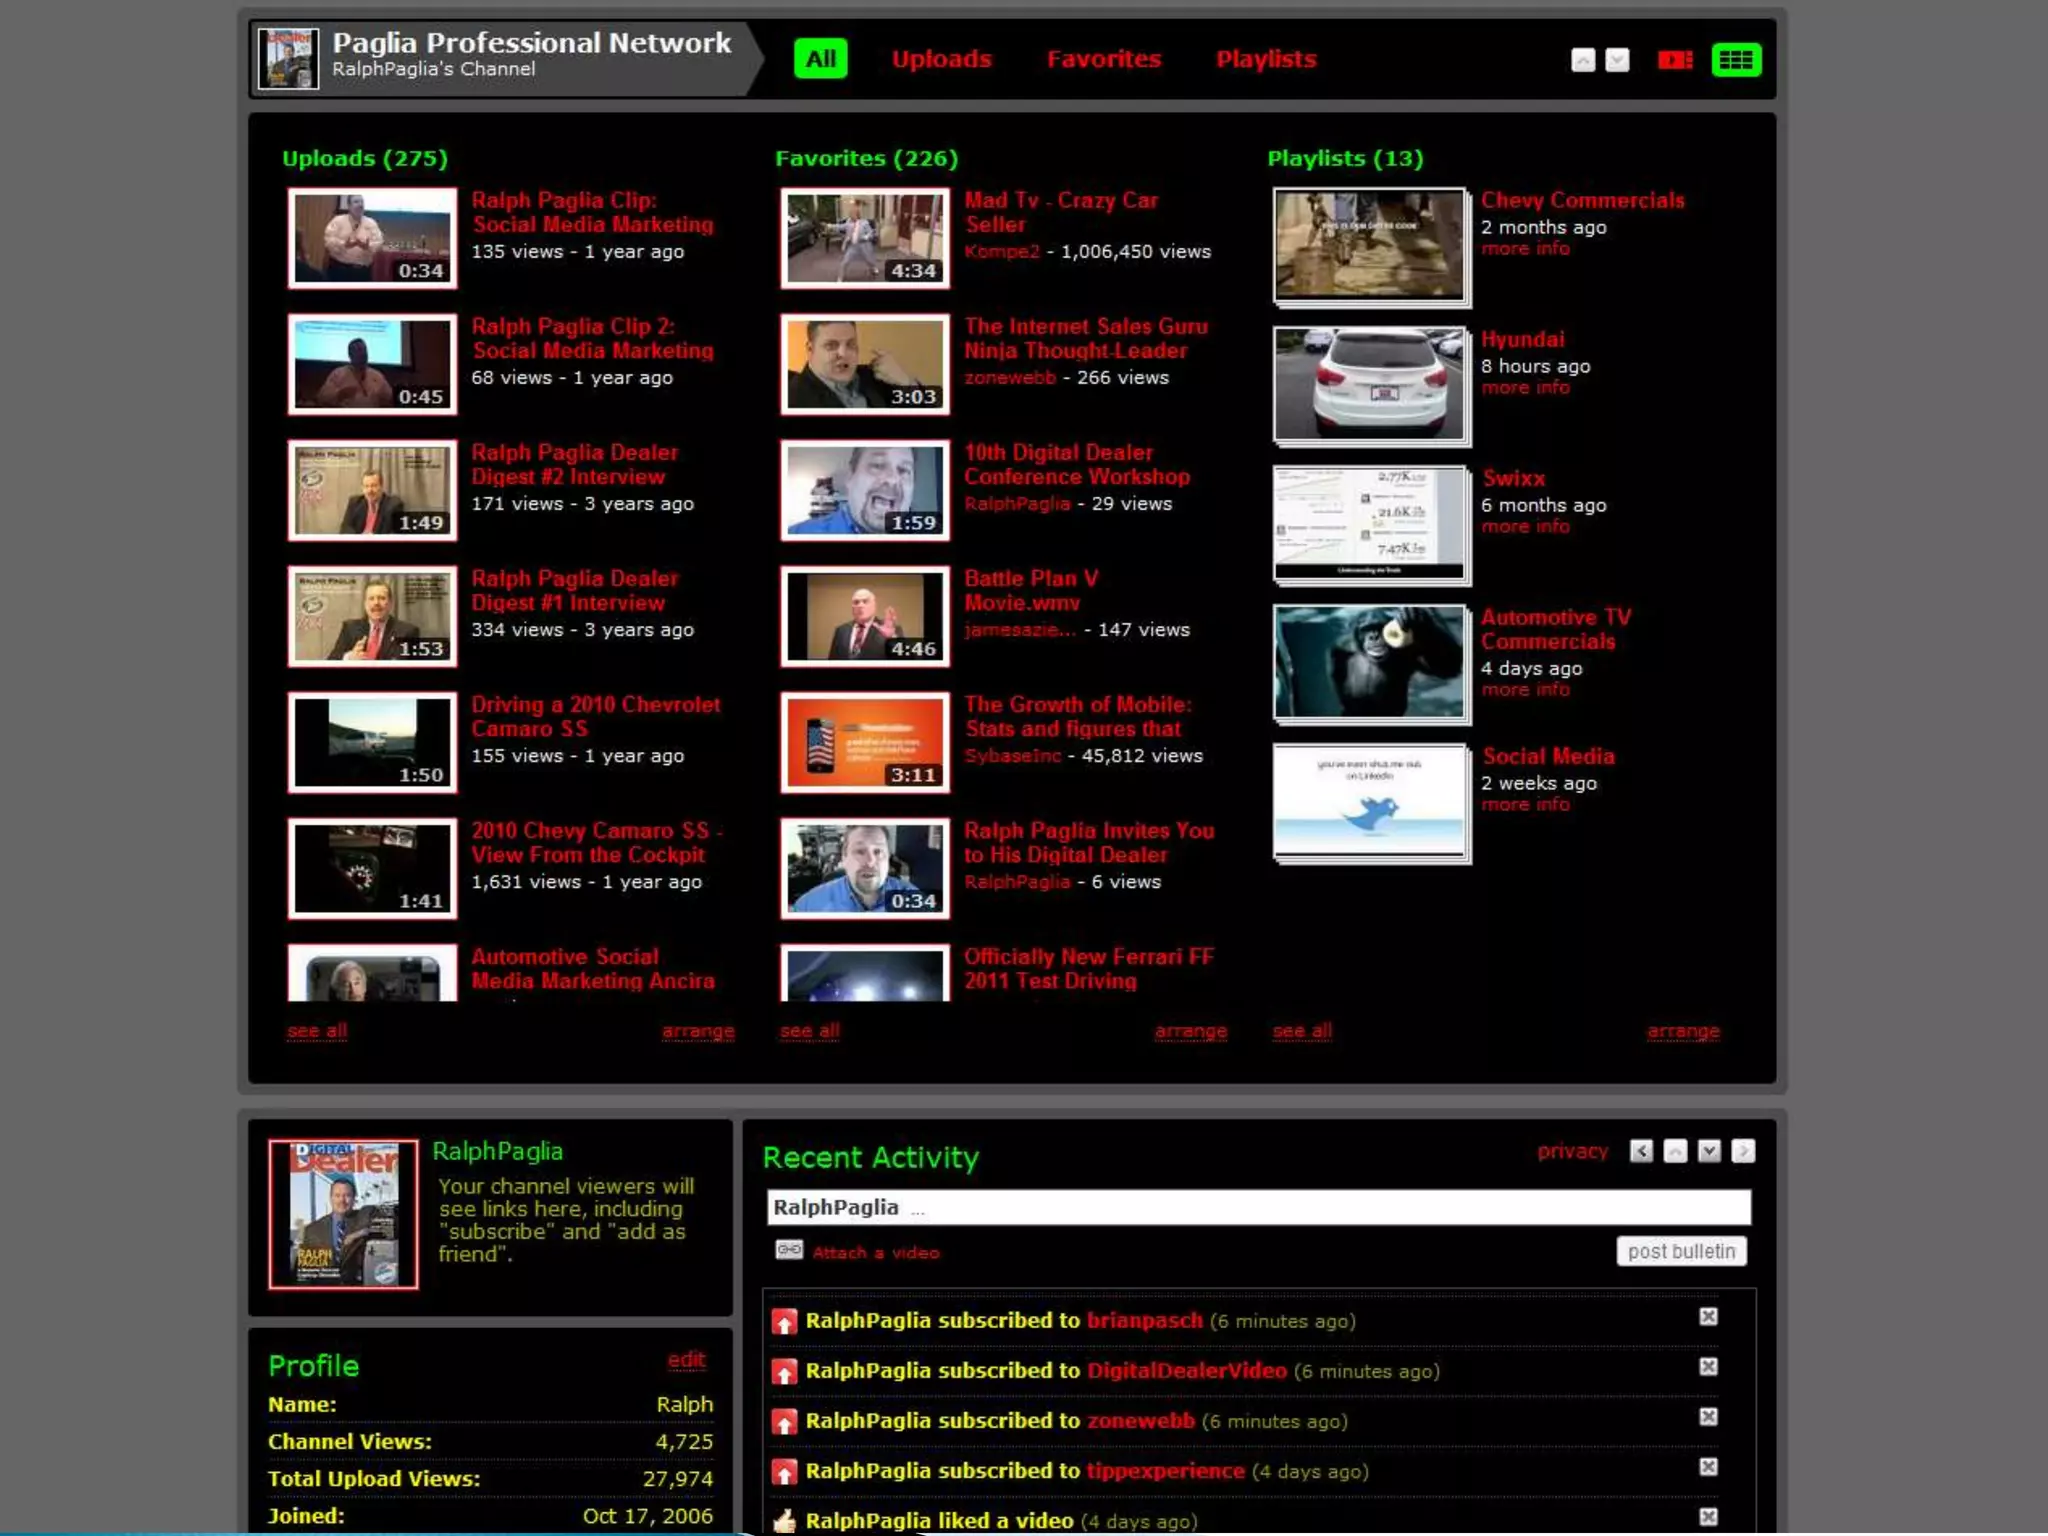Click subscription icon beside brianpasch entry

pos(785,1322)
